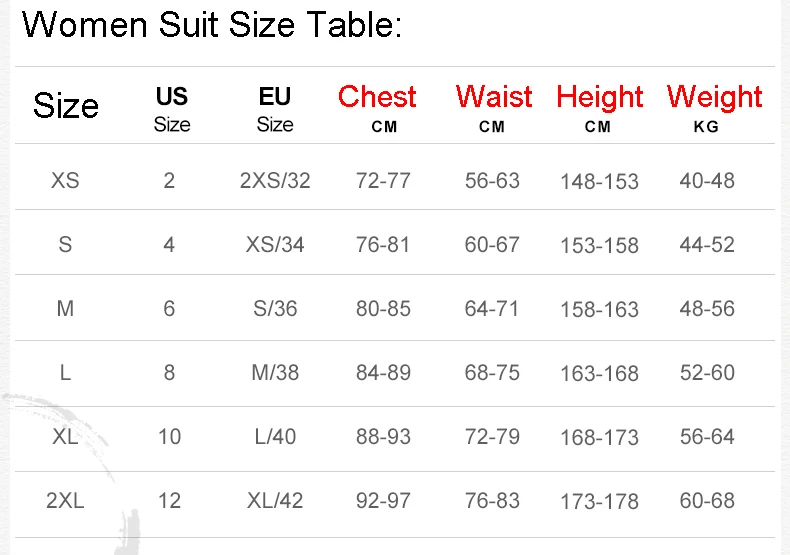Viewport: 790px width, 555px height.
Task: Select the US Size column header
Action: coord(172,109)
